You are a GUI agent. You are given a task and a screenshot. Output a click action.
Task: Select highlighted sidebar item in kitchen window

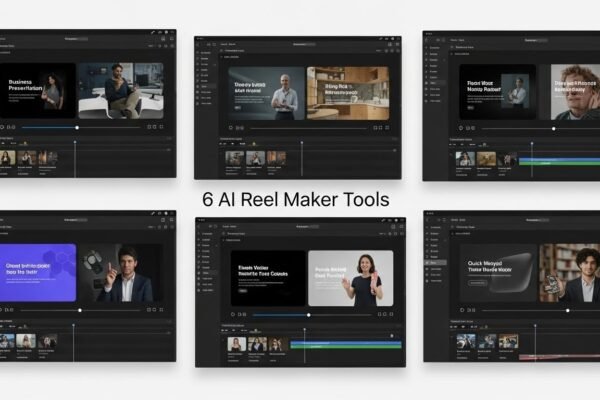pos(207,87)
